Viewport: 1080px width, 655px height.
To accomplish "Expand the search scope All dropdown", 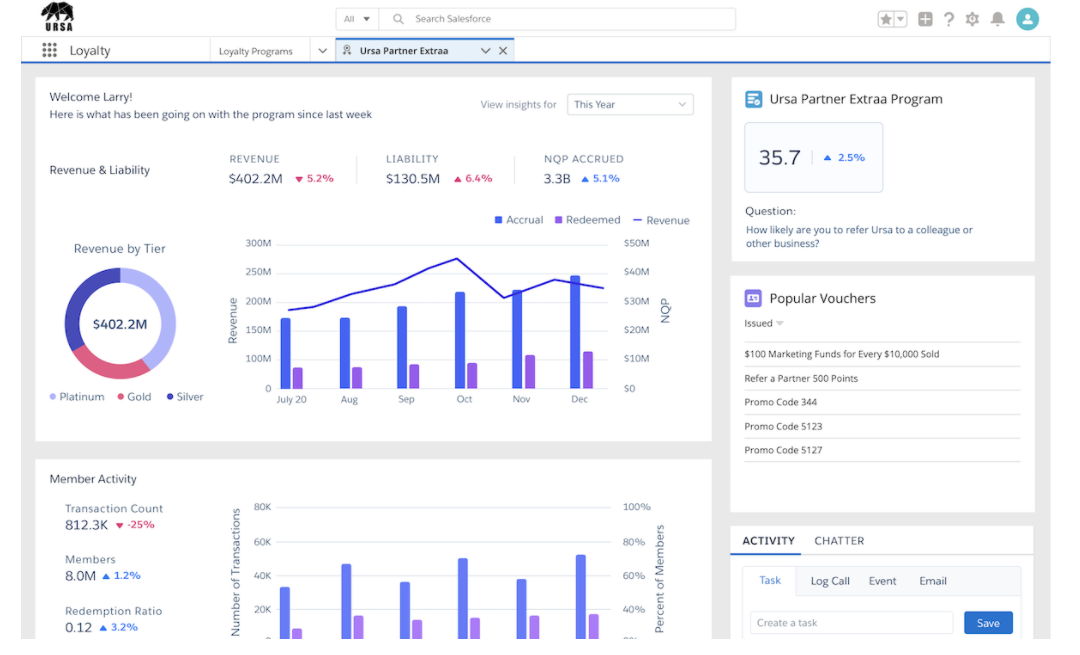I will pyautogui.click(x=357, y=19).
